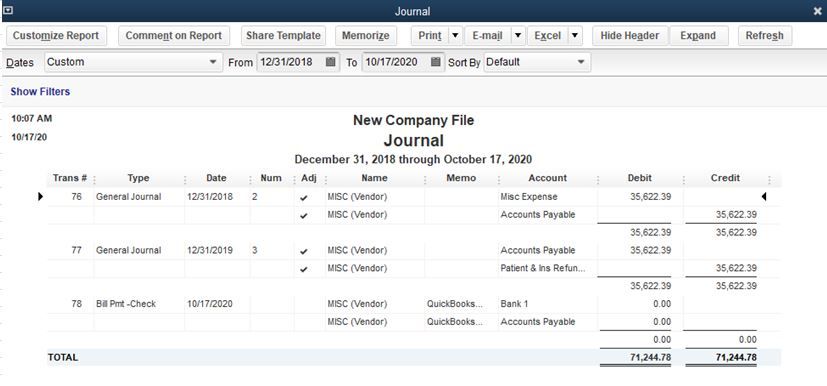
Task: Click Share Template button
Action: 283,36
